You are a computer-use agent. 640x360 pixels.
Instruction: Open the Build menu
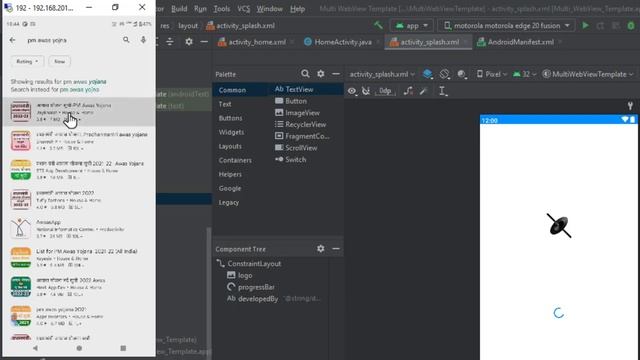[x=179, y=9]
